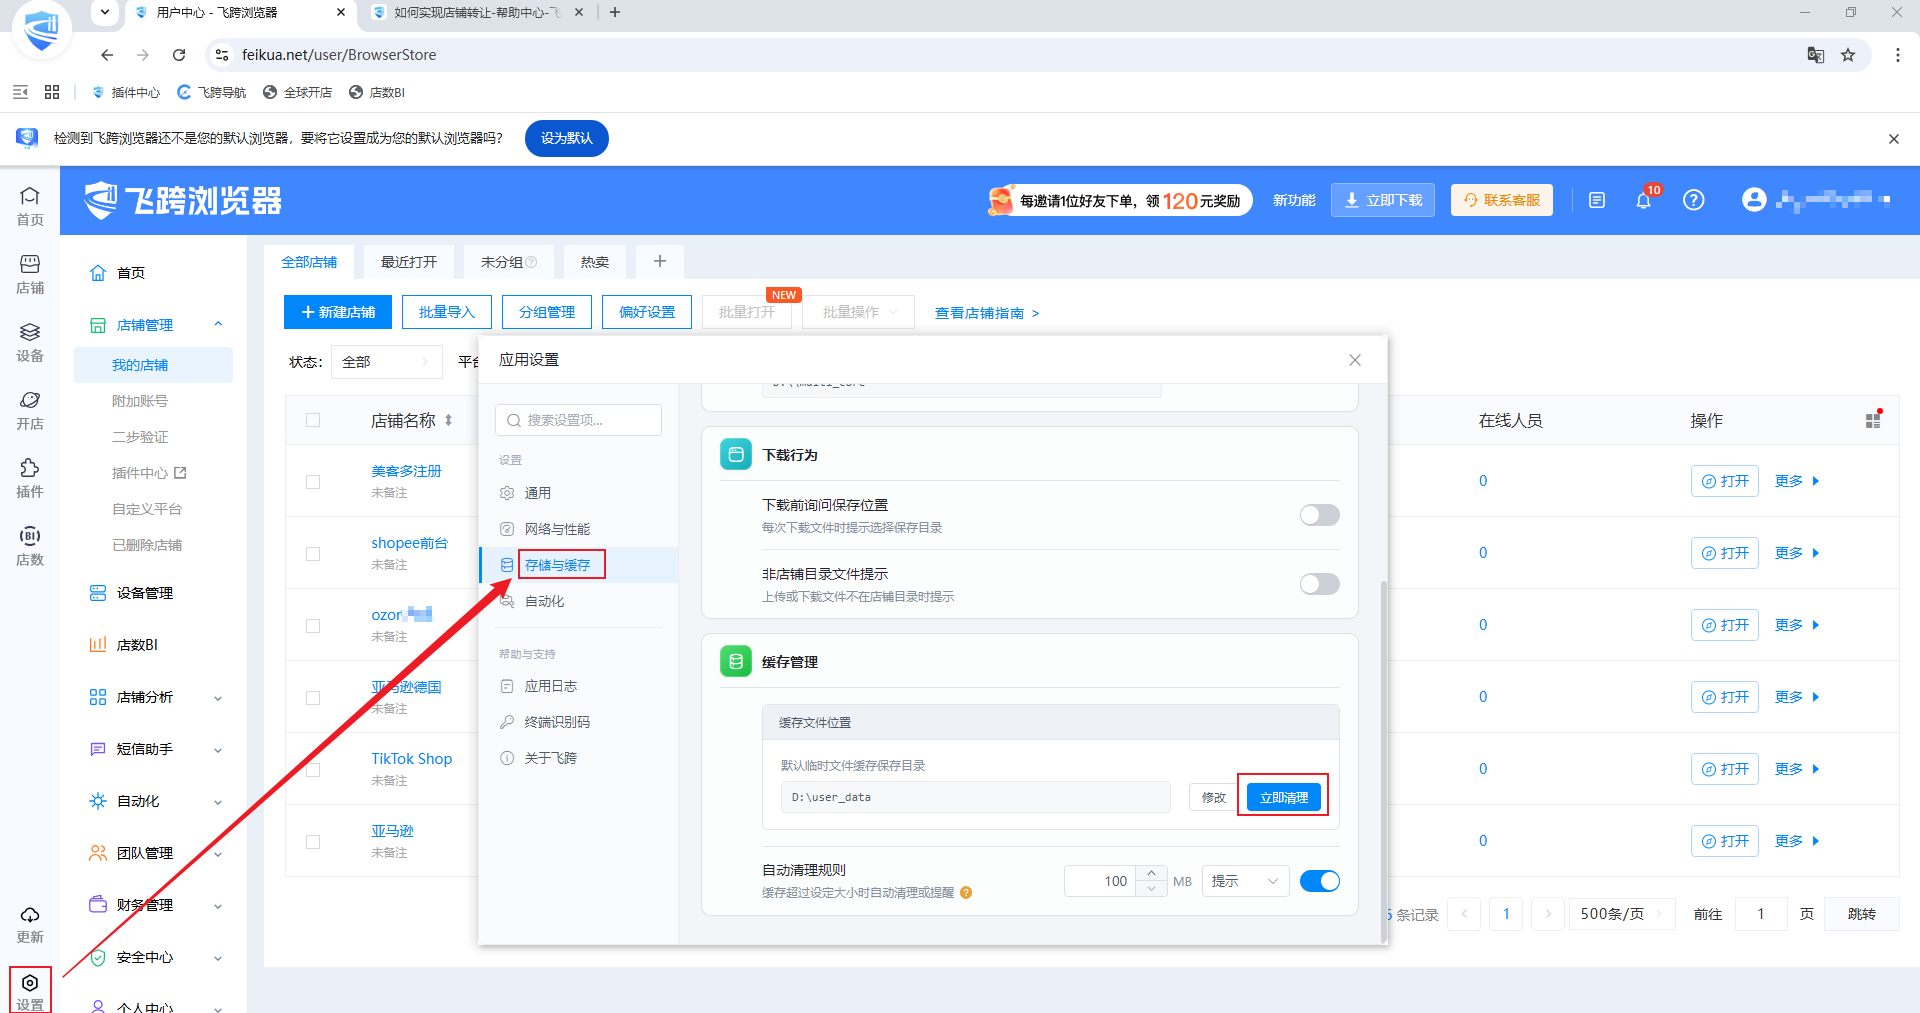Viewport: 1920px width, 1013px height.
Task: Click the help icon beside 自动清理规则
Action: point(966,893)
